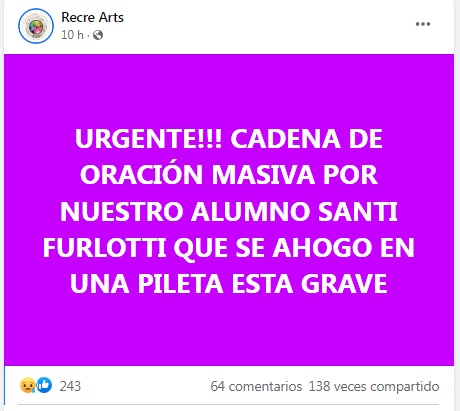Viewport: 460px width, 411px height.
Task: Click the ORACIÓN MASIVA POR line
Action: (x=229, y=173)
